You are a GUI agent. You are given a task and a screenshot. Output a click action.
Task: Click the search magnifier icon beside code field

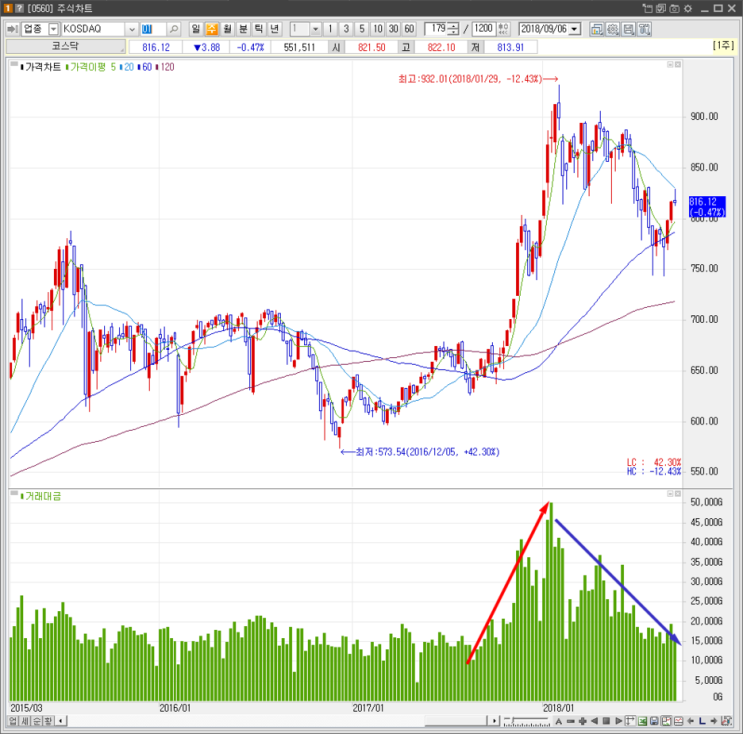click(174, 29)
